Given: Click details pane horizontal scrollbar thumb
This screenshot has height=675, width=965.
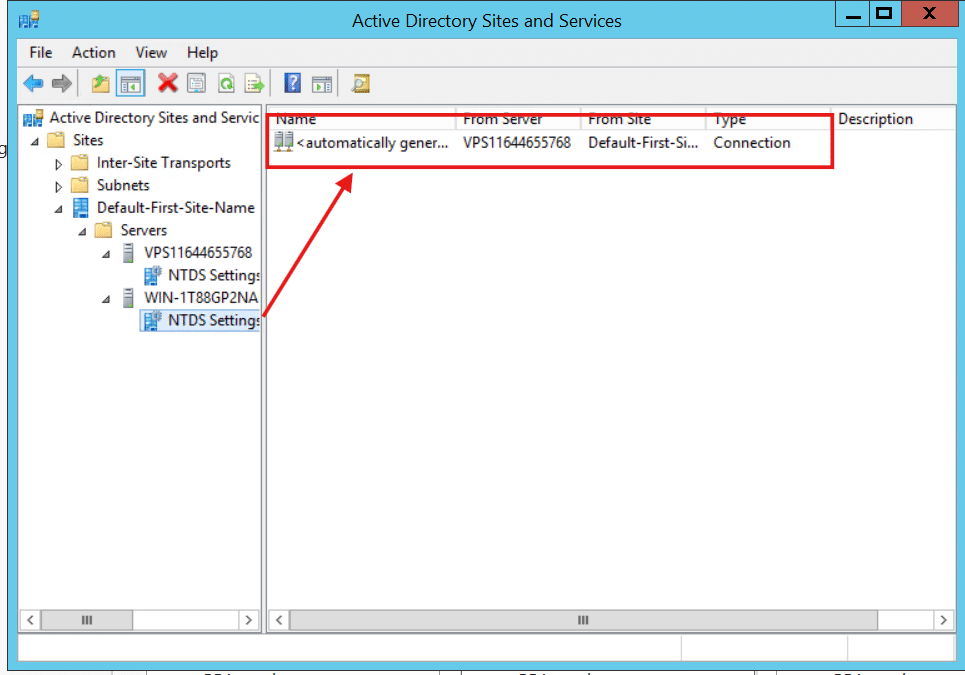Looking at the screenshot, I should point(583,620).
